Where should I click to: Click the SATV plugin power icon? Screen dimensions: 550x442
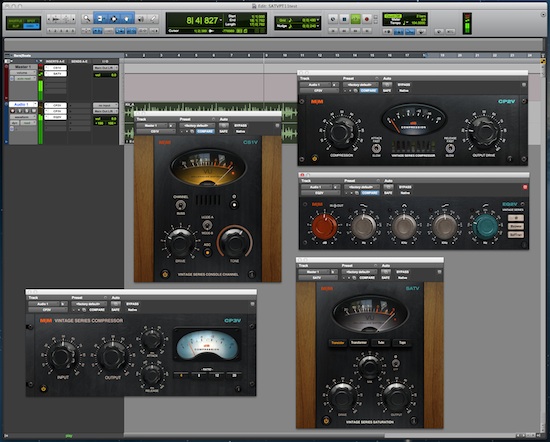326,420
